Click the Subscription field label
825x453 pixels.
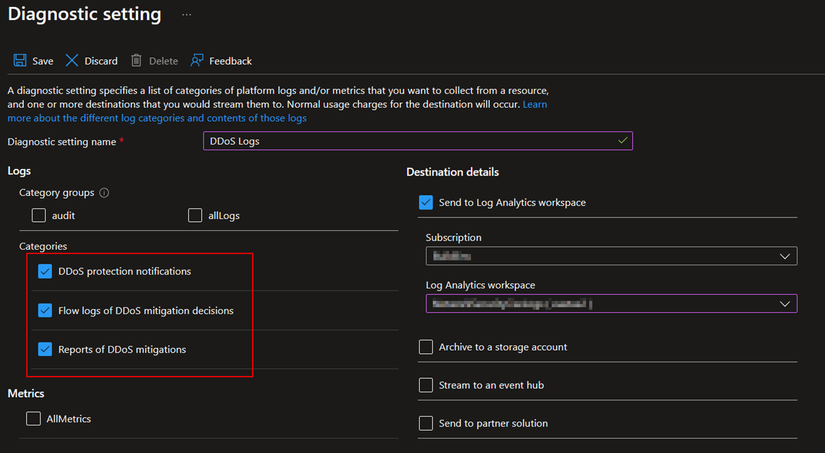pos(454,237)
